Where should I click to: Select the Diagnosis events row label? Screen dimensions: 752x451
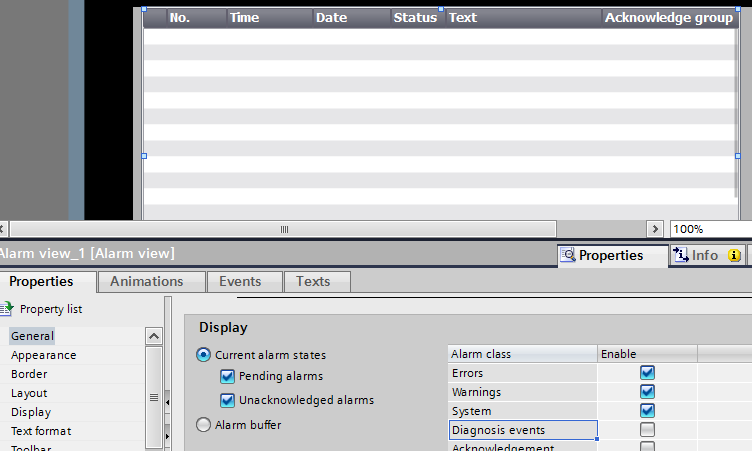click(x=523, y=430)
